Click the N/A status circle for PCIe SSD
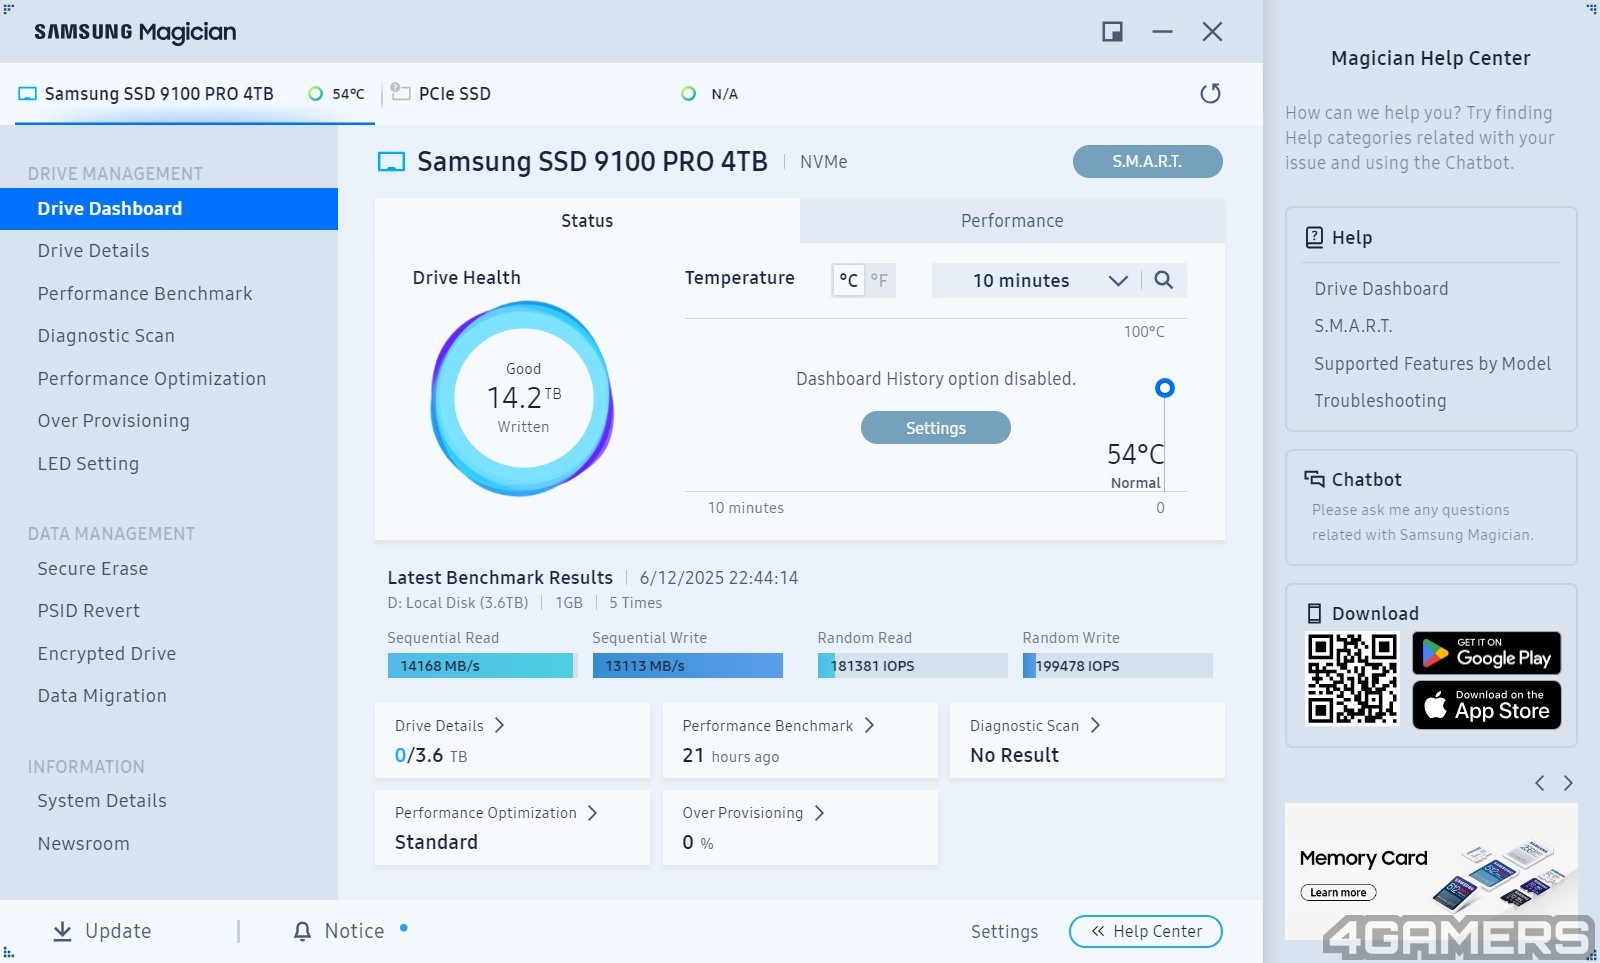 688,94
